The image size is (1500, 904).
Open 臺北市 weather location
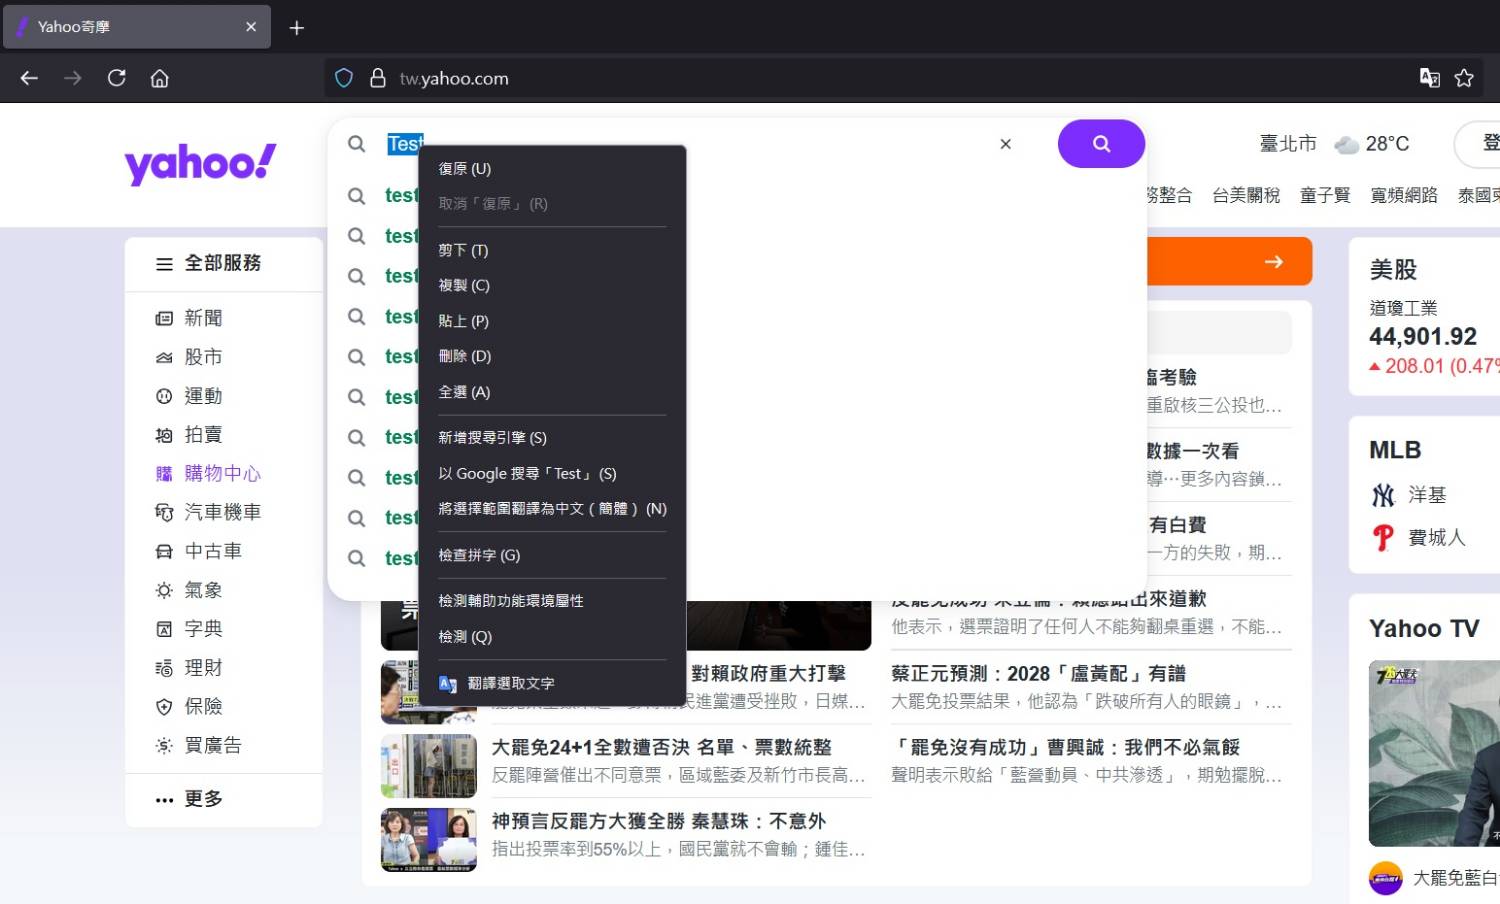tap(1288, 144)
